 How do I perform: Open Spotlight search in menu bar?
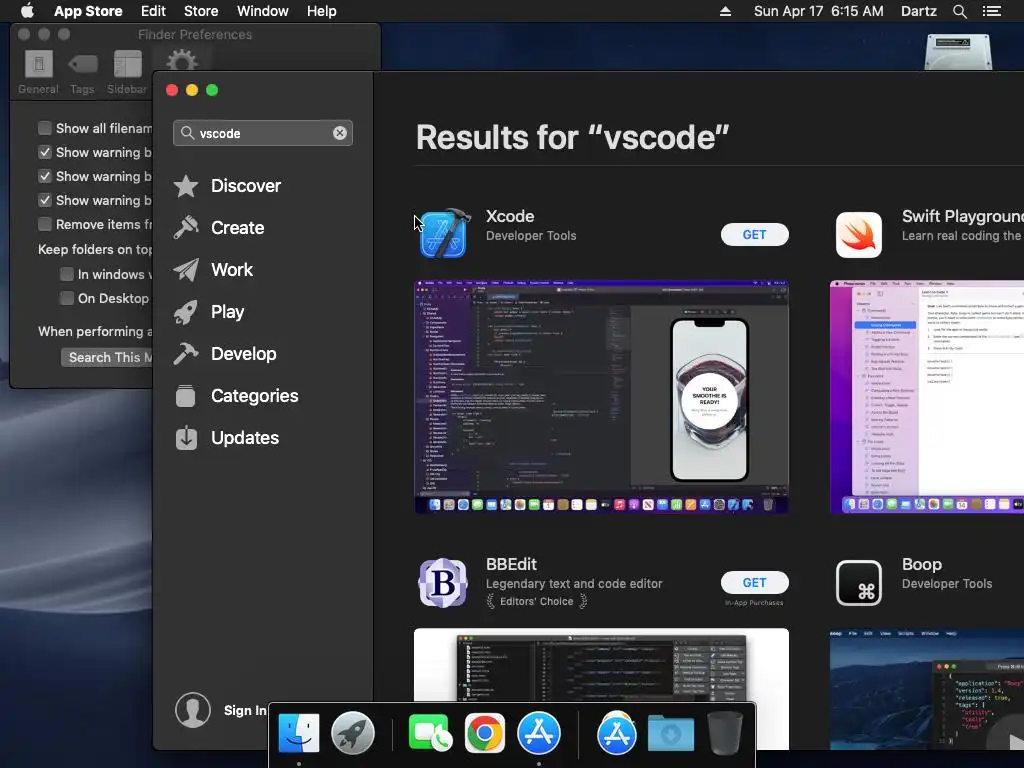tap(959, 11)
